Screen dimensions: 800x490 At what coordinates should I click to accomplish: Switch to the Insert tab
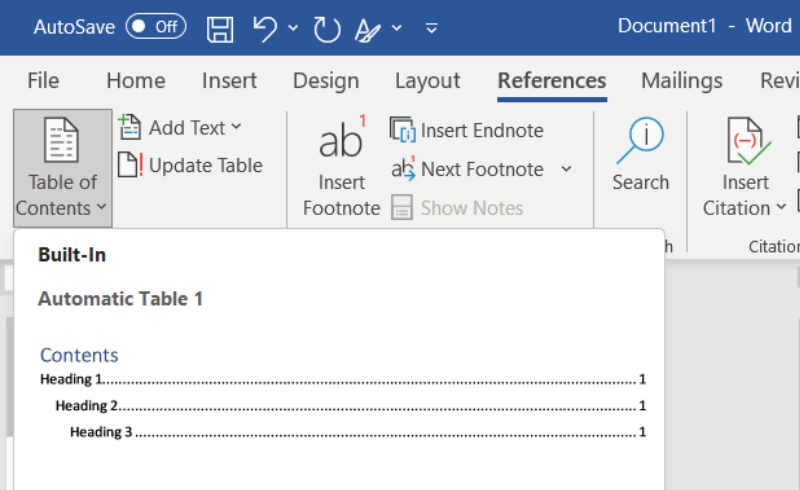(229, 81)
